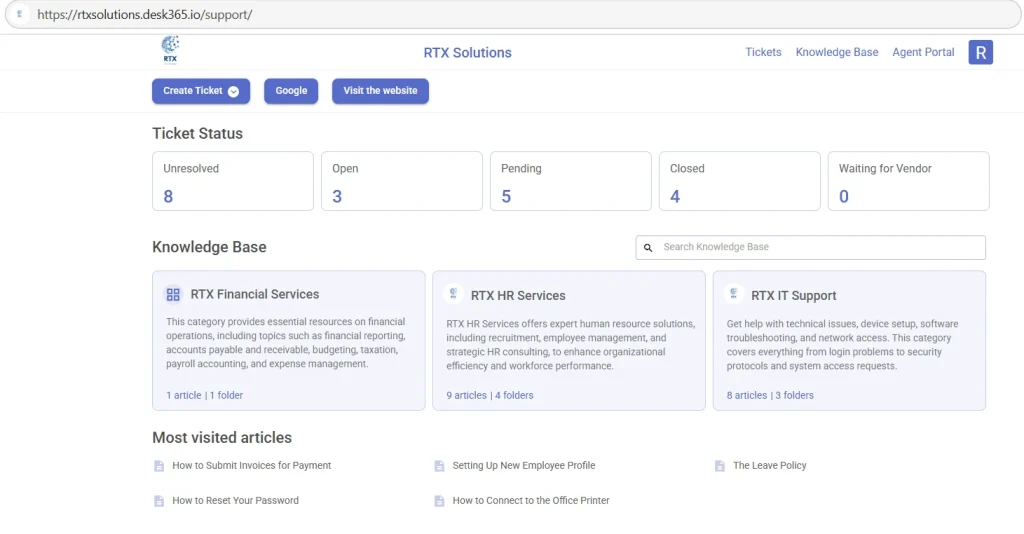Click the search magnifier icon
The height and width of the screenshot is (534, 1024).
648,247
